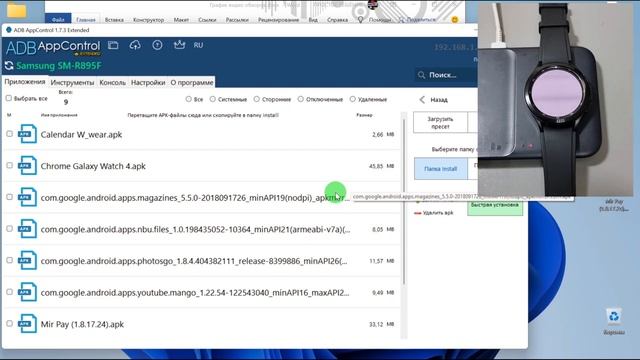Click the crown Extended version icon
The height and width of the screenshot is (360, 640).
[179, 45]
